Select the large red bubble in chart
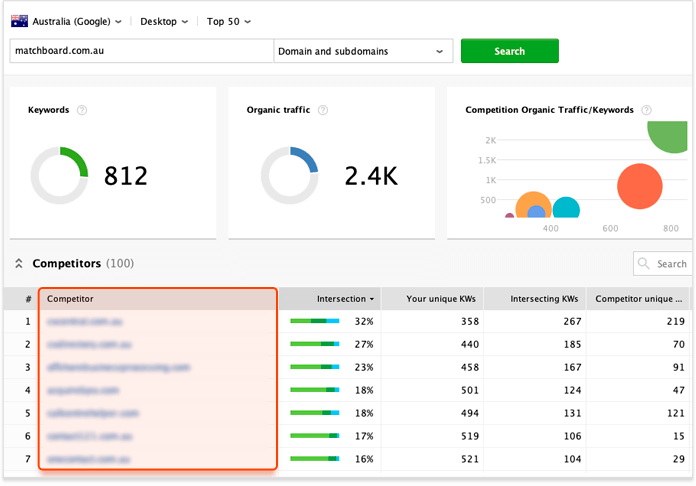Screen dimensions: 696x486 click(640, 186)
